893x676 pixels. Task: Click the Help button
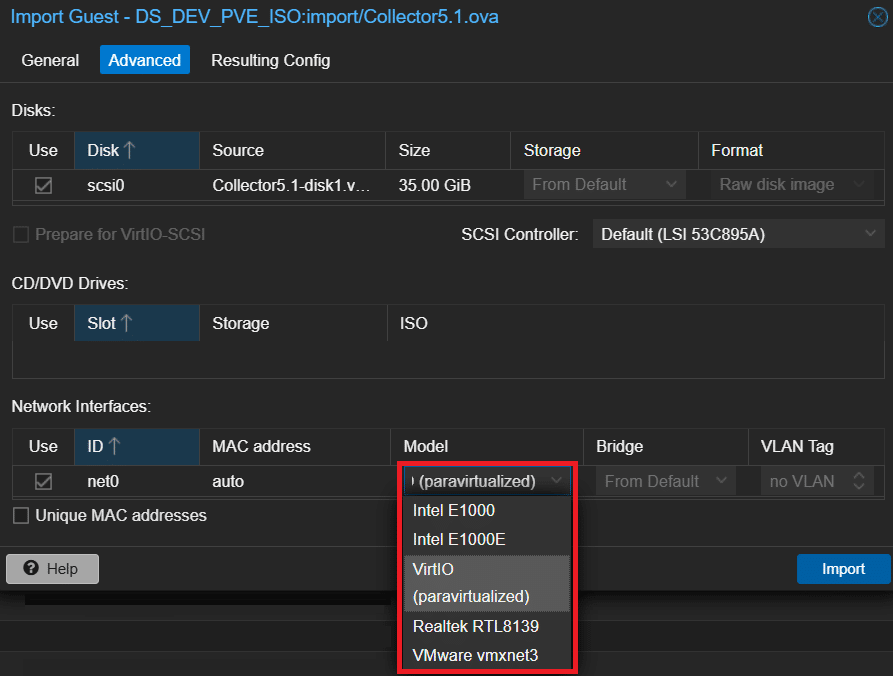tap(53, 568)
